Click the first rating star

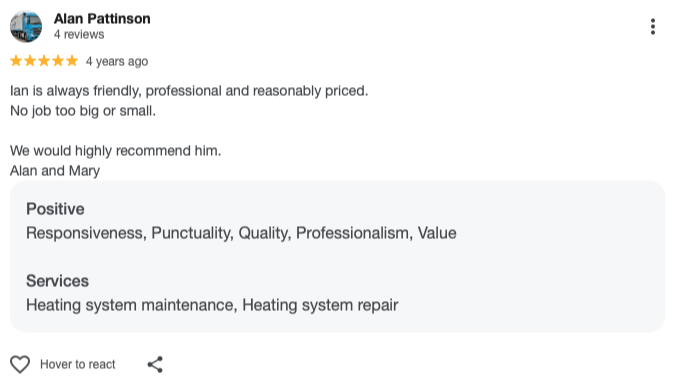coord(16,61)
